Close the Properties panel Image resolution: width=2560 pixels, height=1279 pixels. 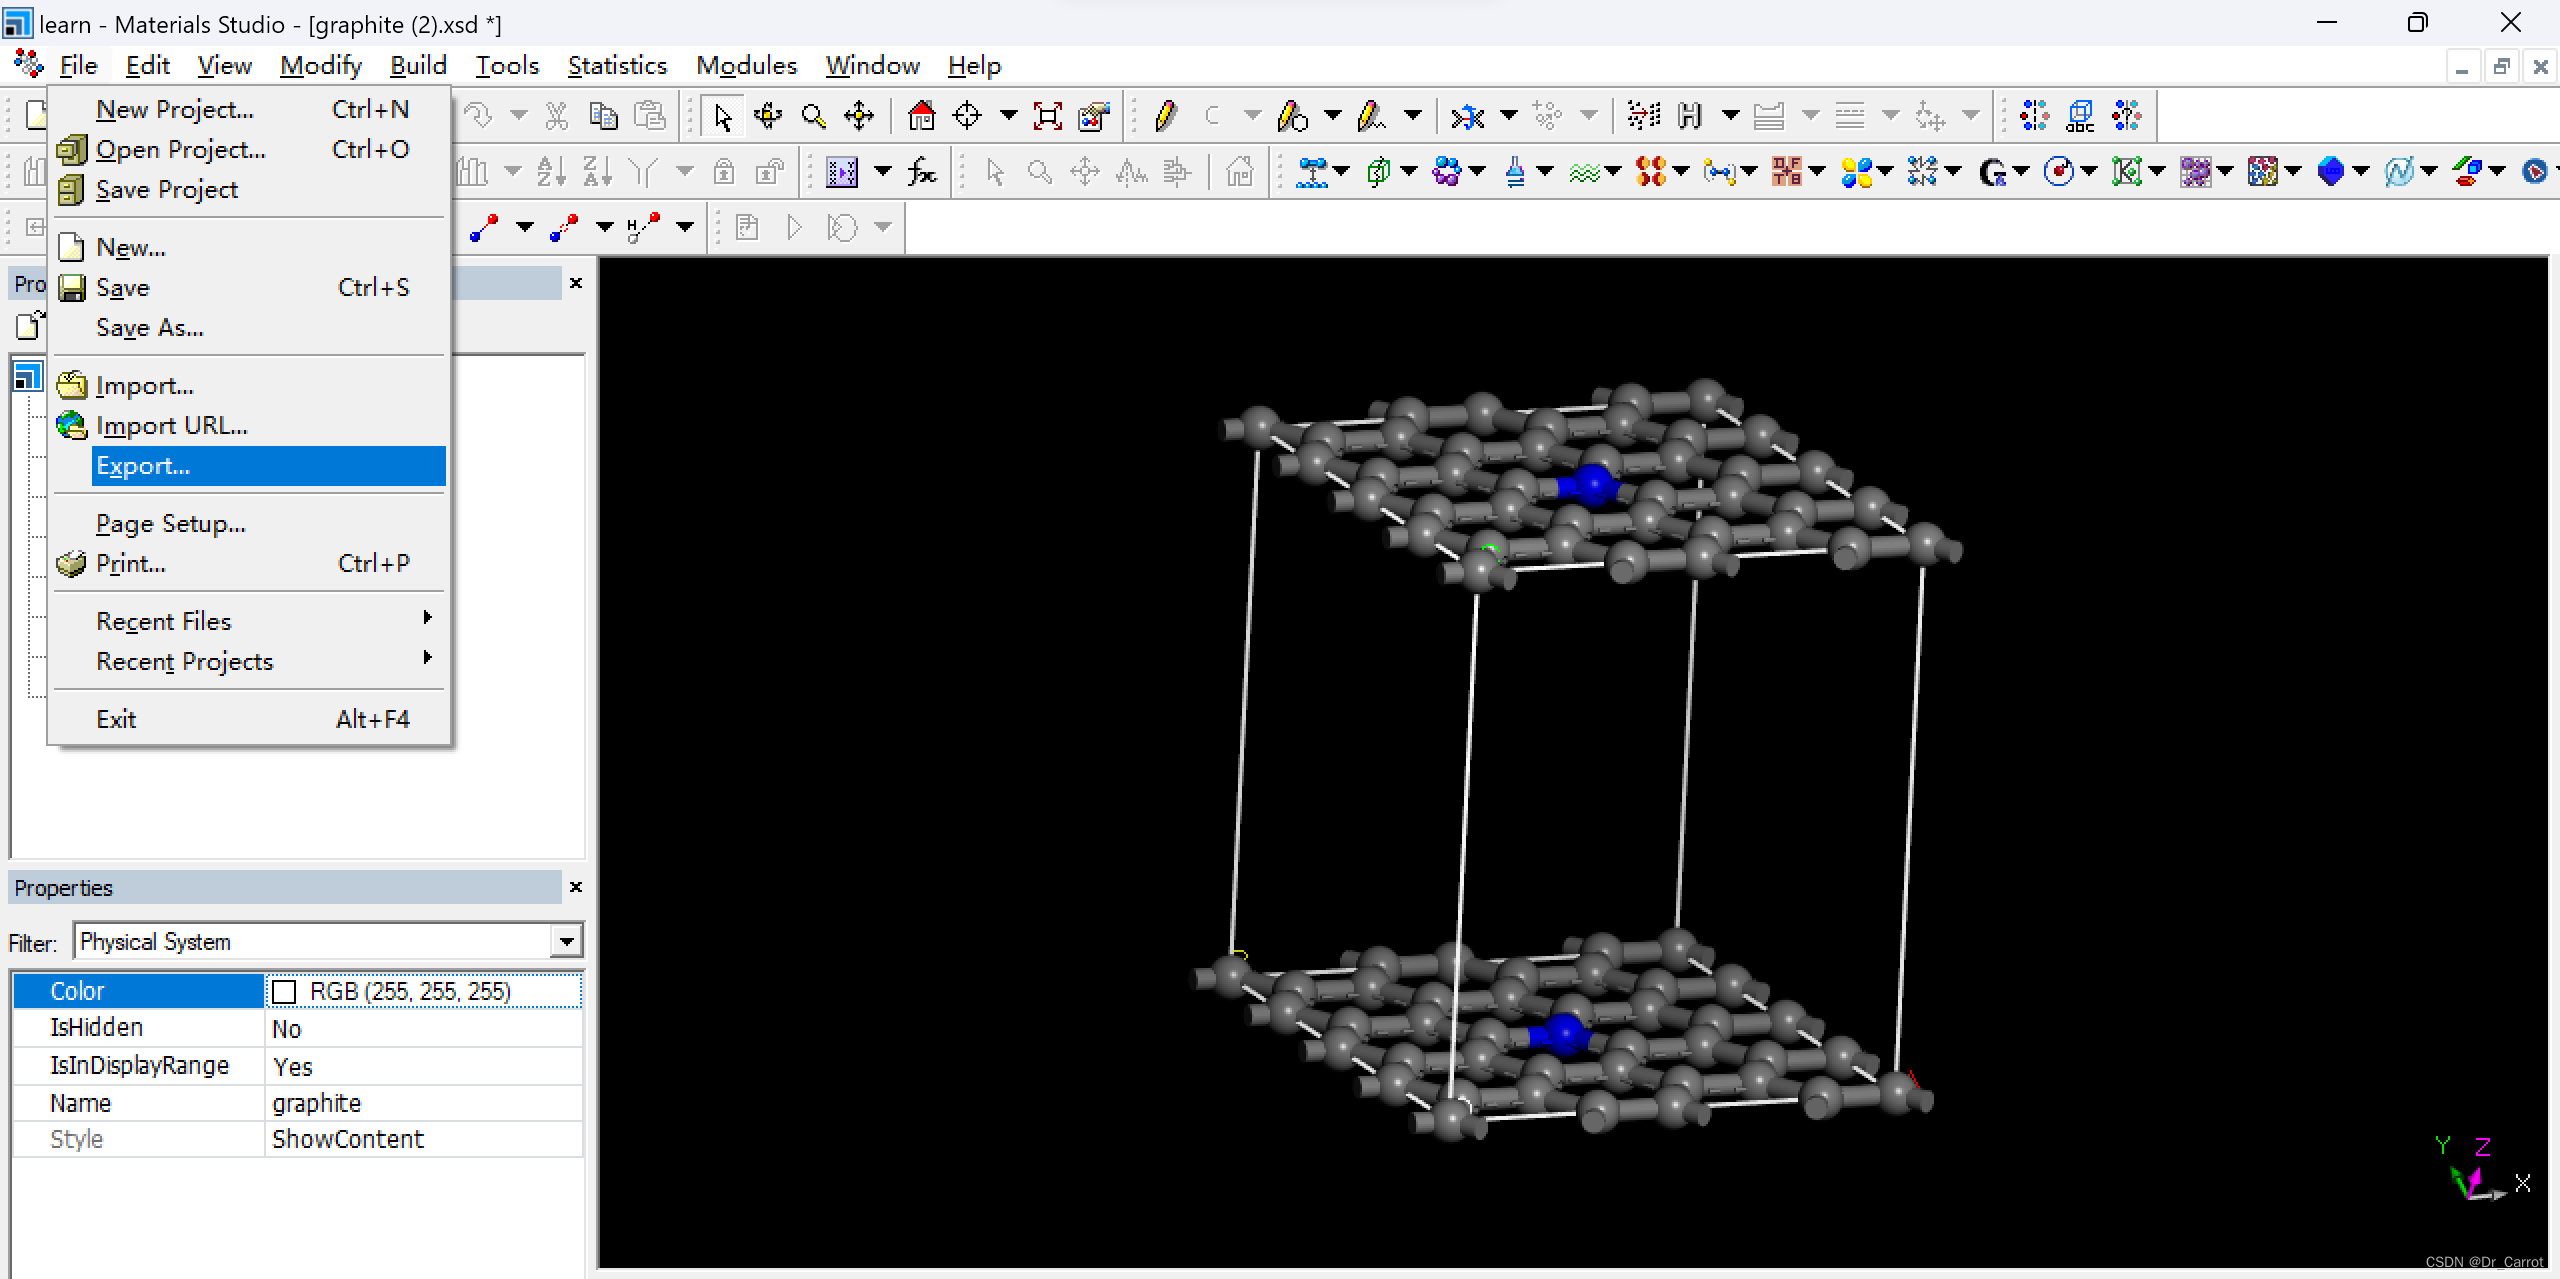pos(575,887)
